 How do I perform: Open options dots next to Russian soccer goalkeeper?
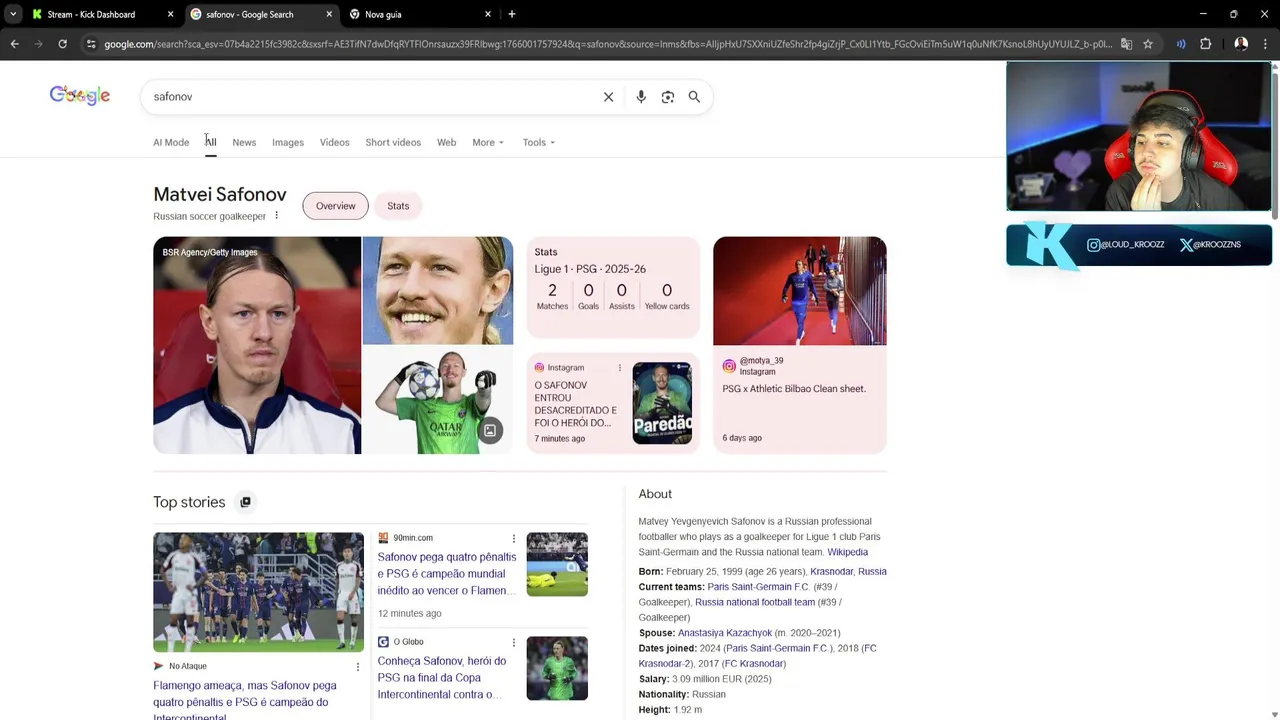coord(277,216)
